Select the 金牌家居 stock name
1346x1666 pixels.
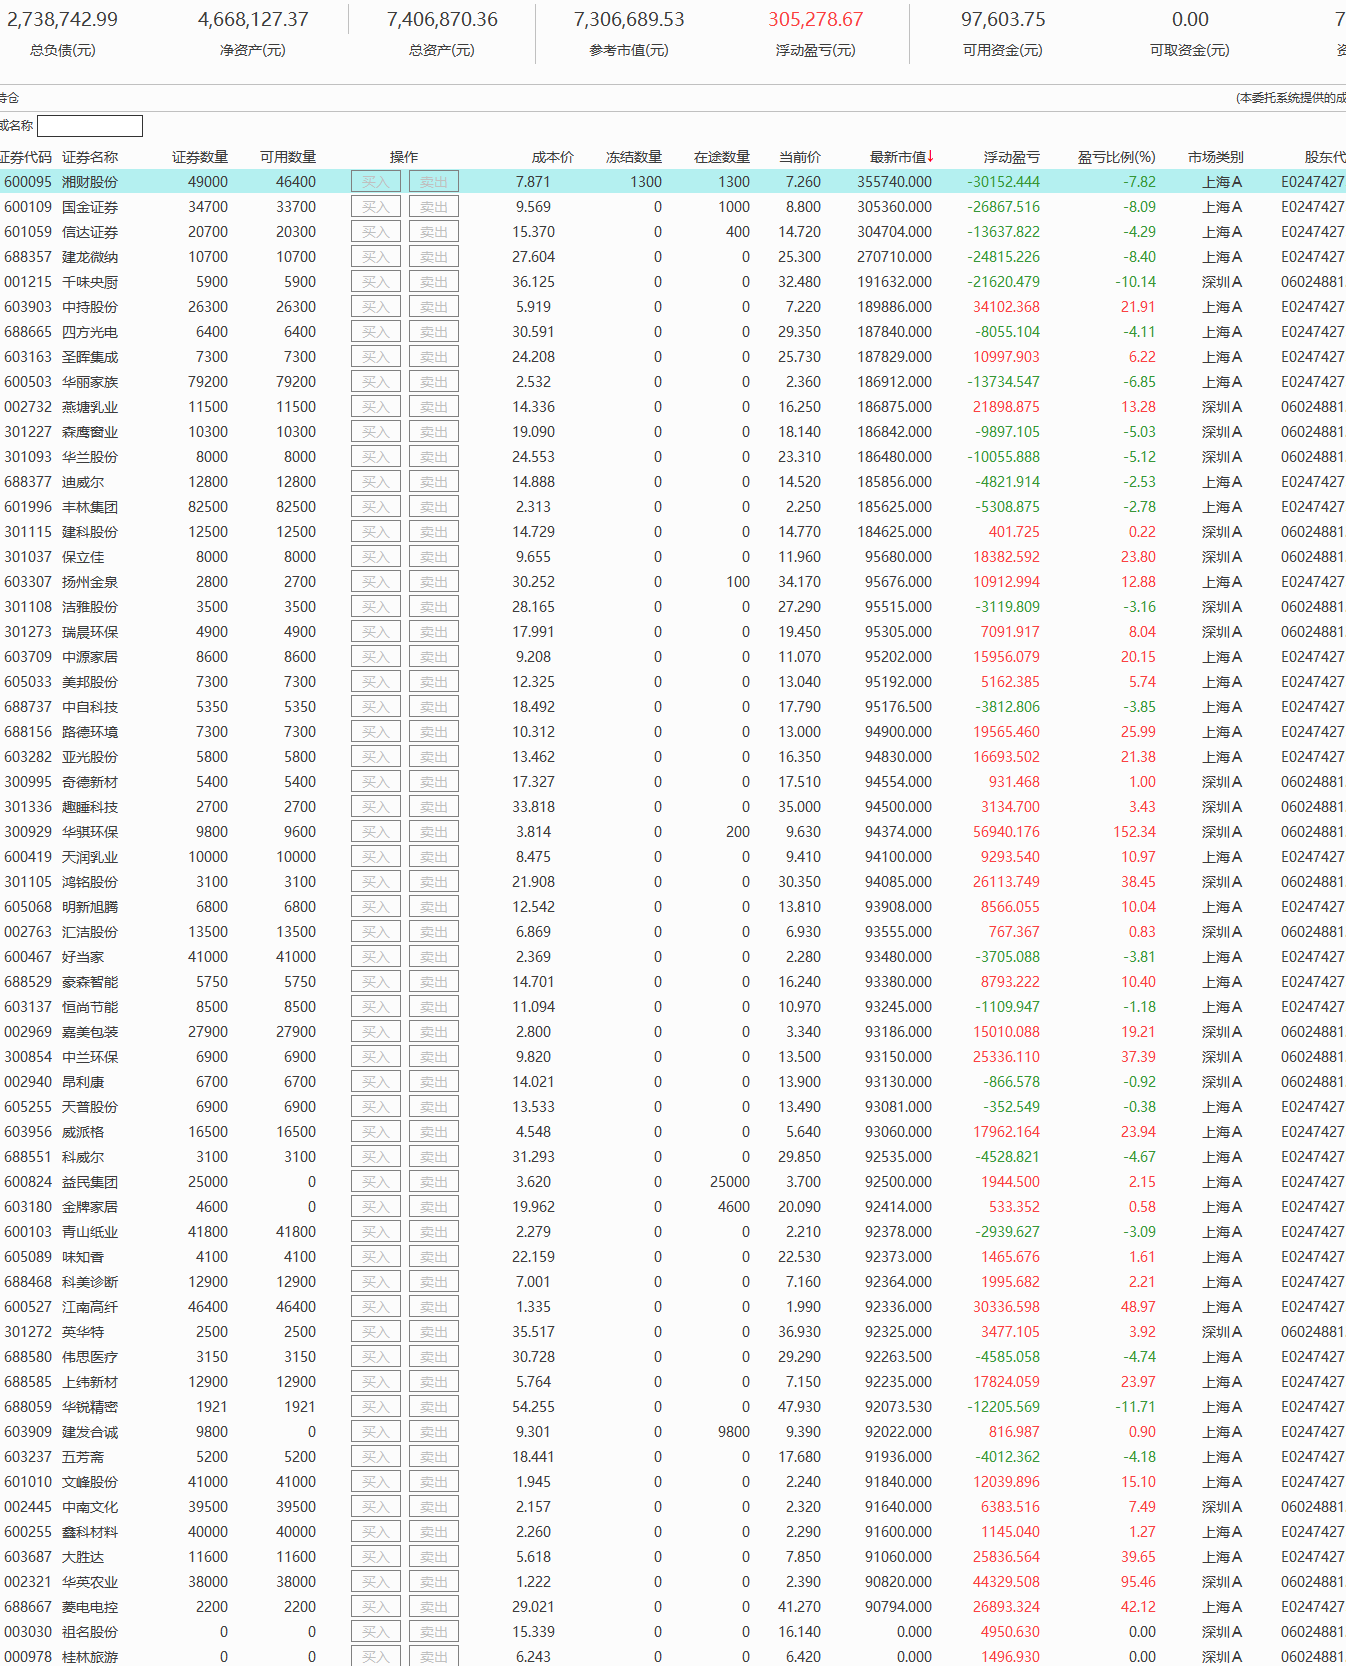coord(90,1207)
